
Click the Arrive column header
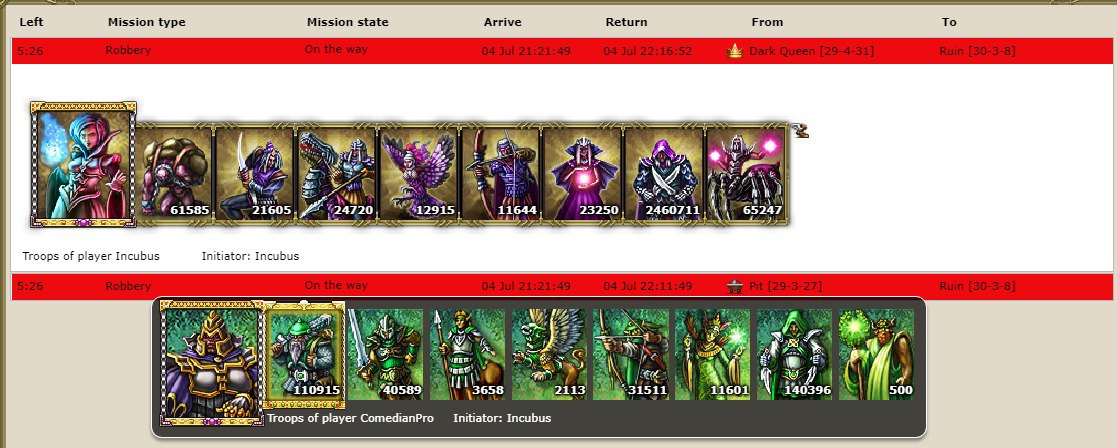click(503, 22)
